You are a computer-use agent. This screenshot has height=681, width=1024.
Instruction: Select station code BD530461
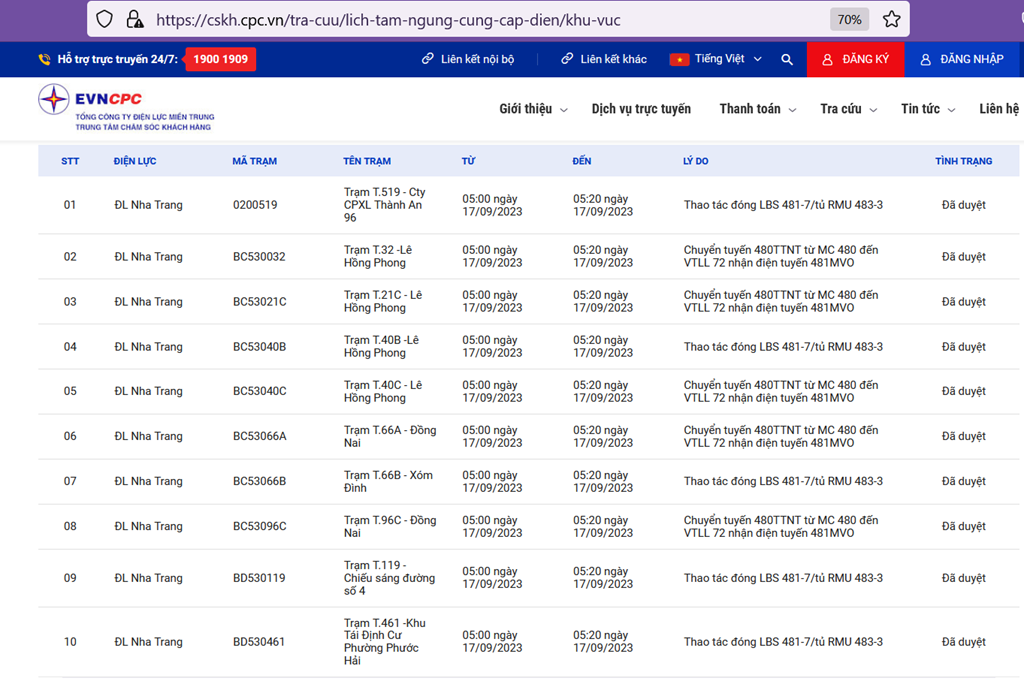[259, 642]
